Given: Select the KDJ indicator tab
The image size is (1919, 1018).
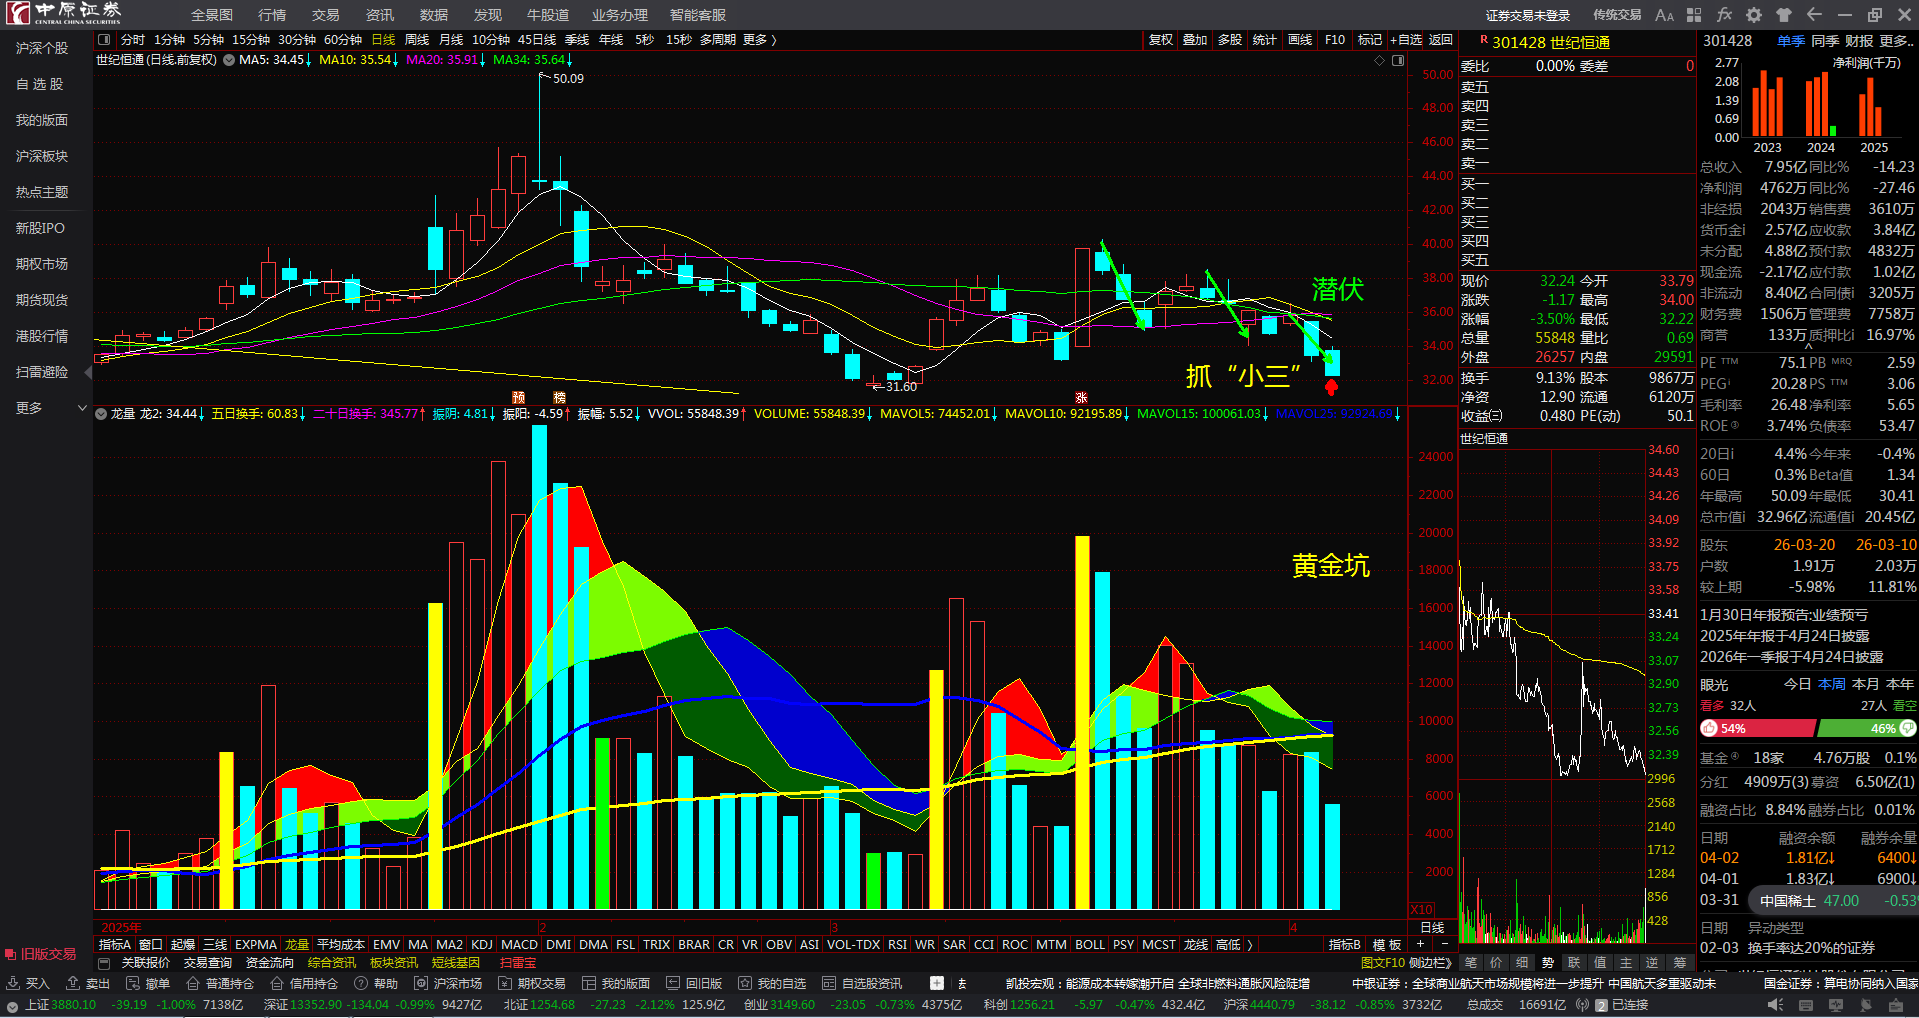Looking at the screenshot, I should click(x=482, y=945).
